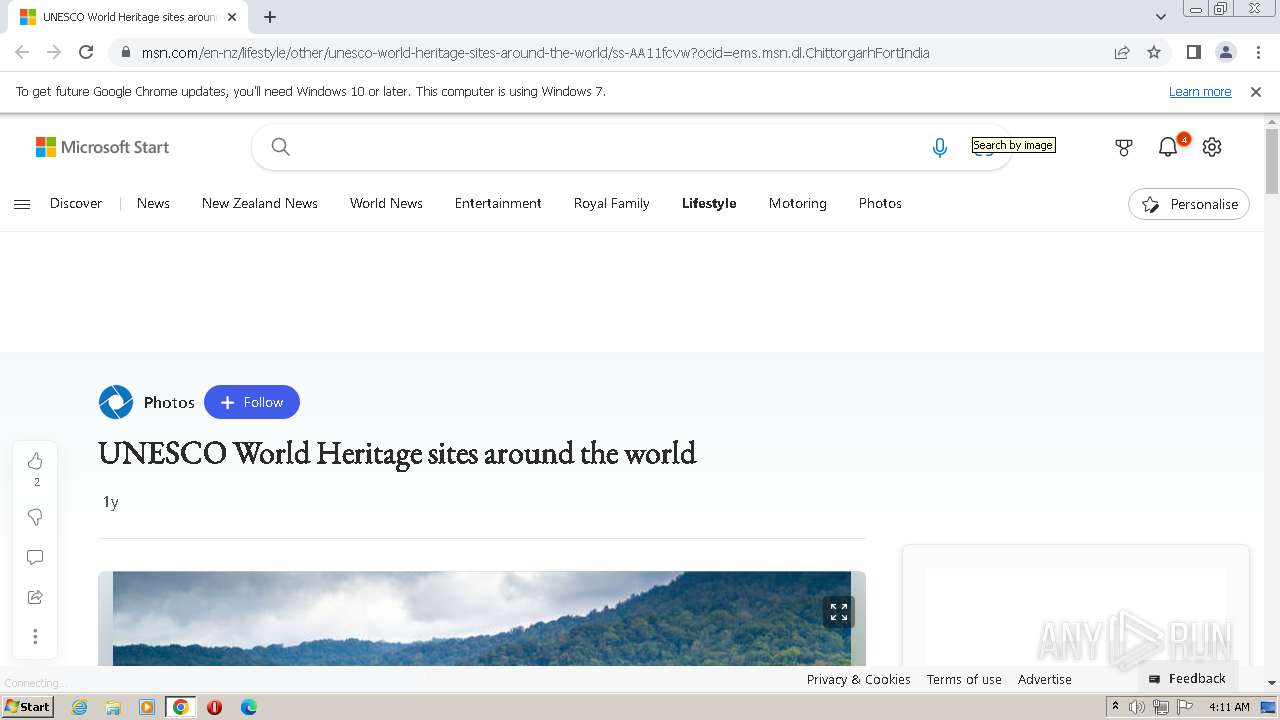This screenshot has width=1280, height=720.
Task: Open the Royal Family section
Action: point(612,203)
